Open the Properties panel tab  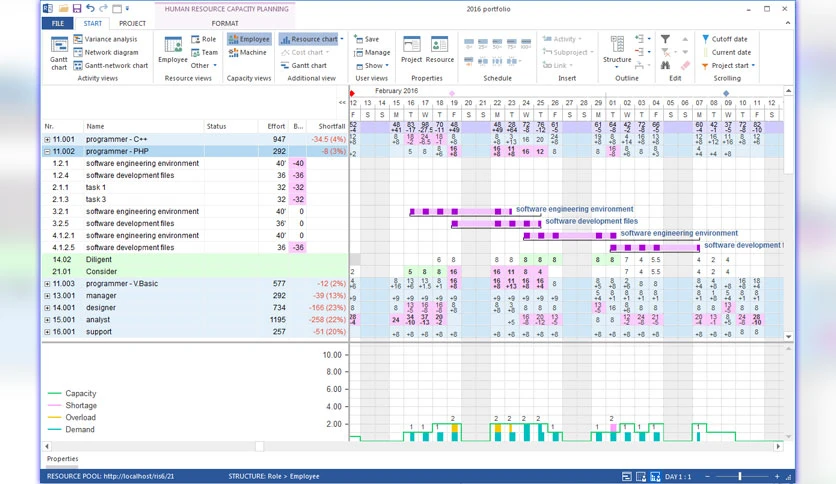62,459
